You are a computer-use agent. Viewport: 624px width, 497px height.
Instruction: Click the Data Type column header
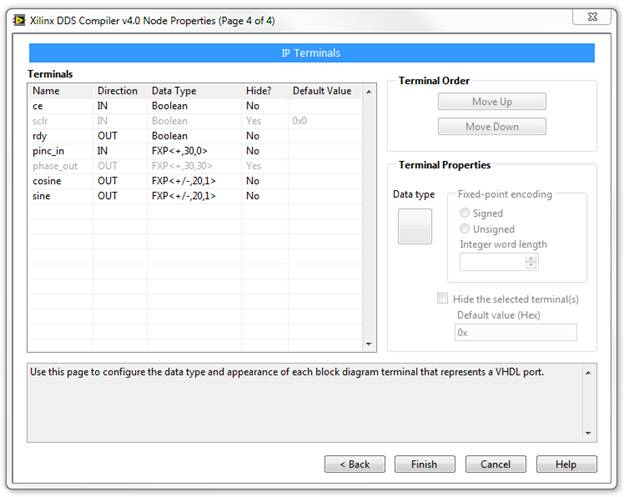pyautogui.click(x=195, y=91)
